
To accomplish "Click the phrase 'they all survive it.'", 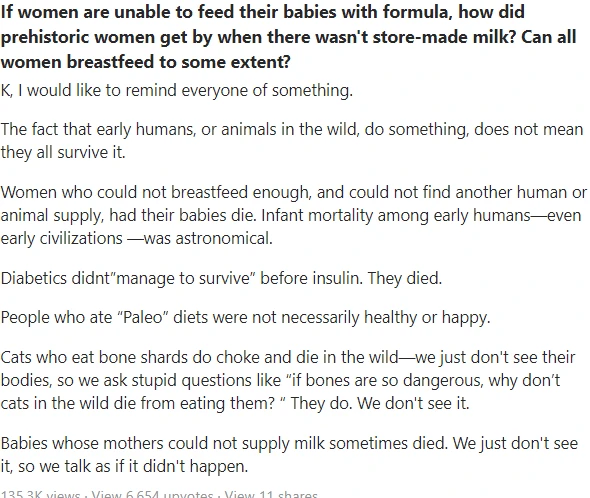I will (x=63, y=152).
